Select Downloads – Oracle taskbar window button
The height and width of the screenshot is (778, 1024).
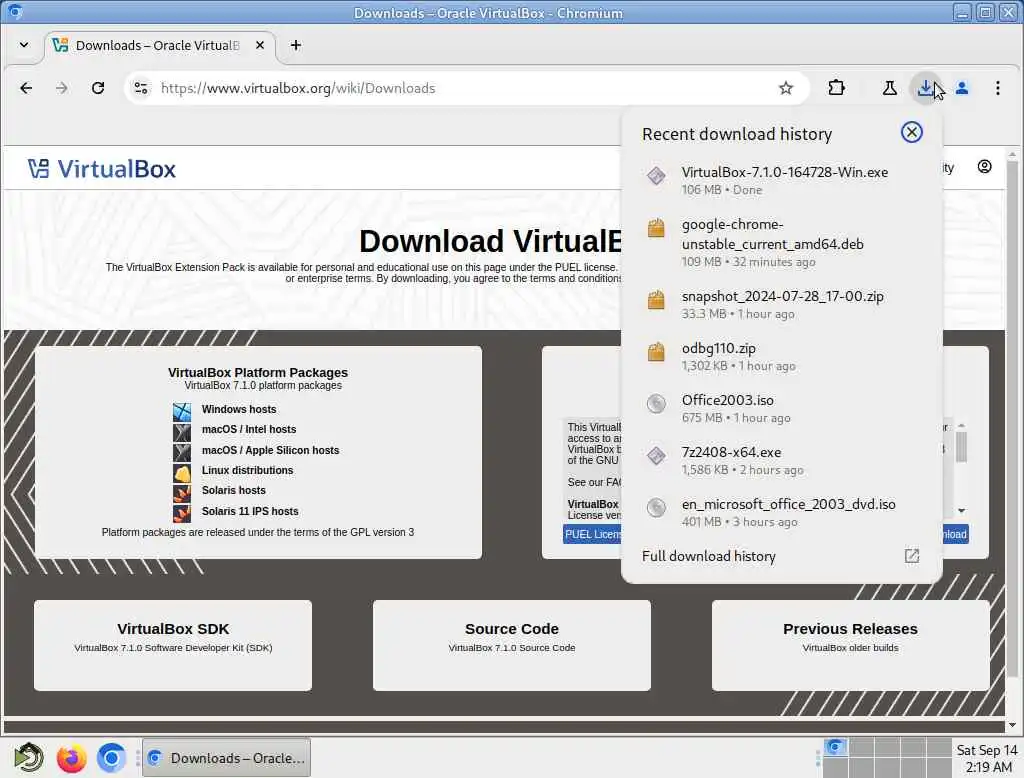point(227,758)
